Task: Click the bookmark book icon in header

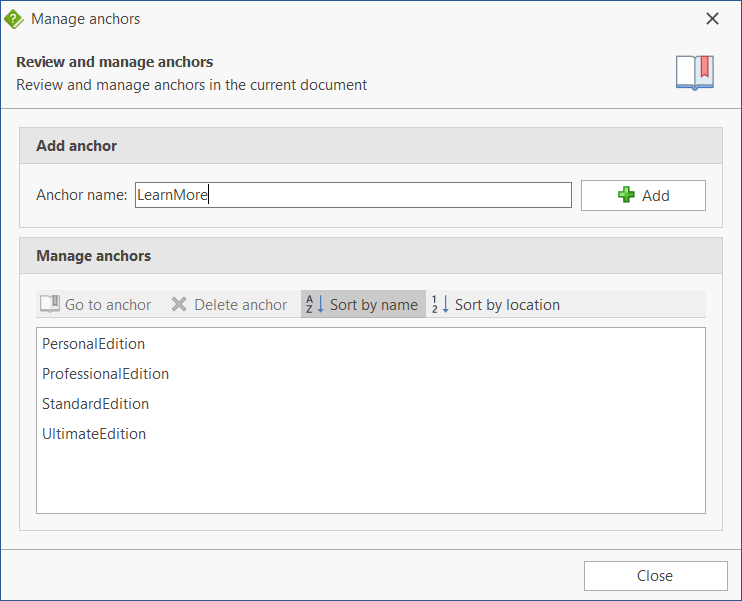Action: 695,73
